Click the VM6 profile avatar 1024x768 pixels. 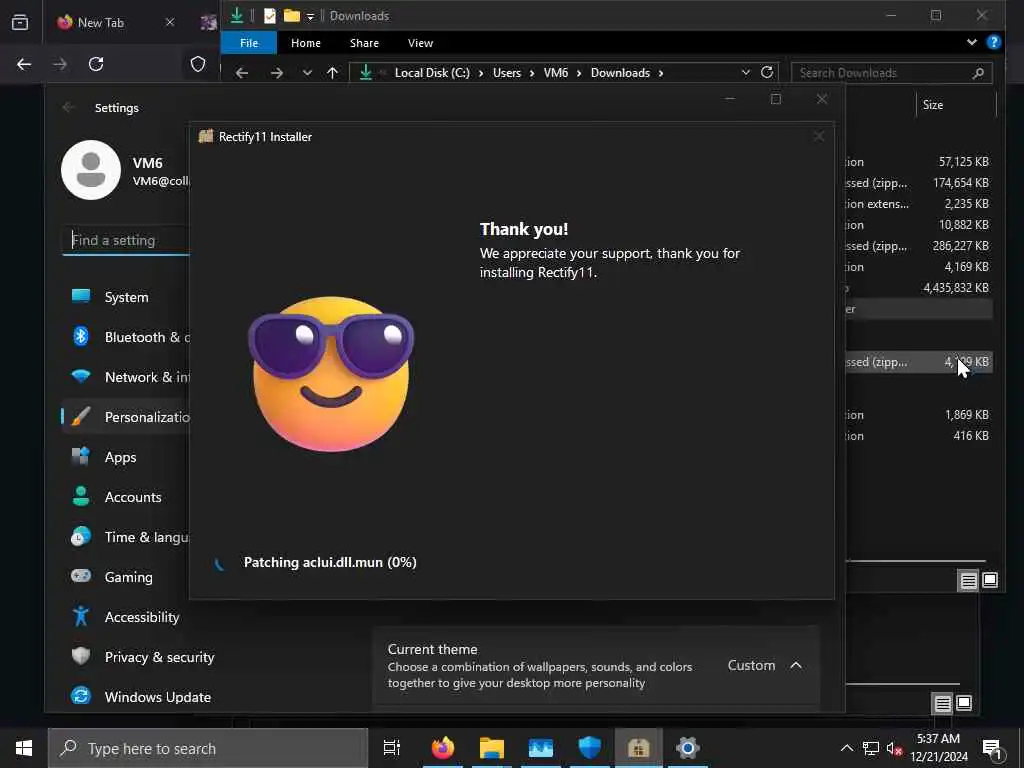[91, 170]
